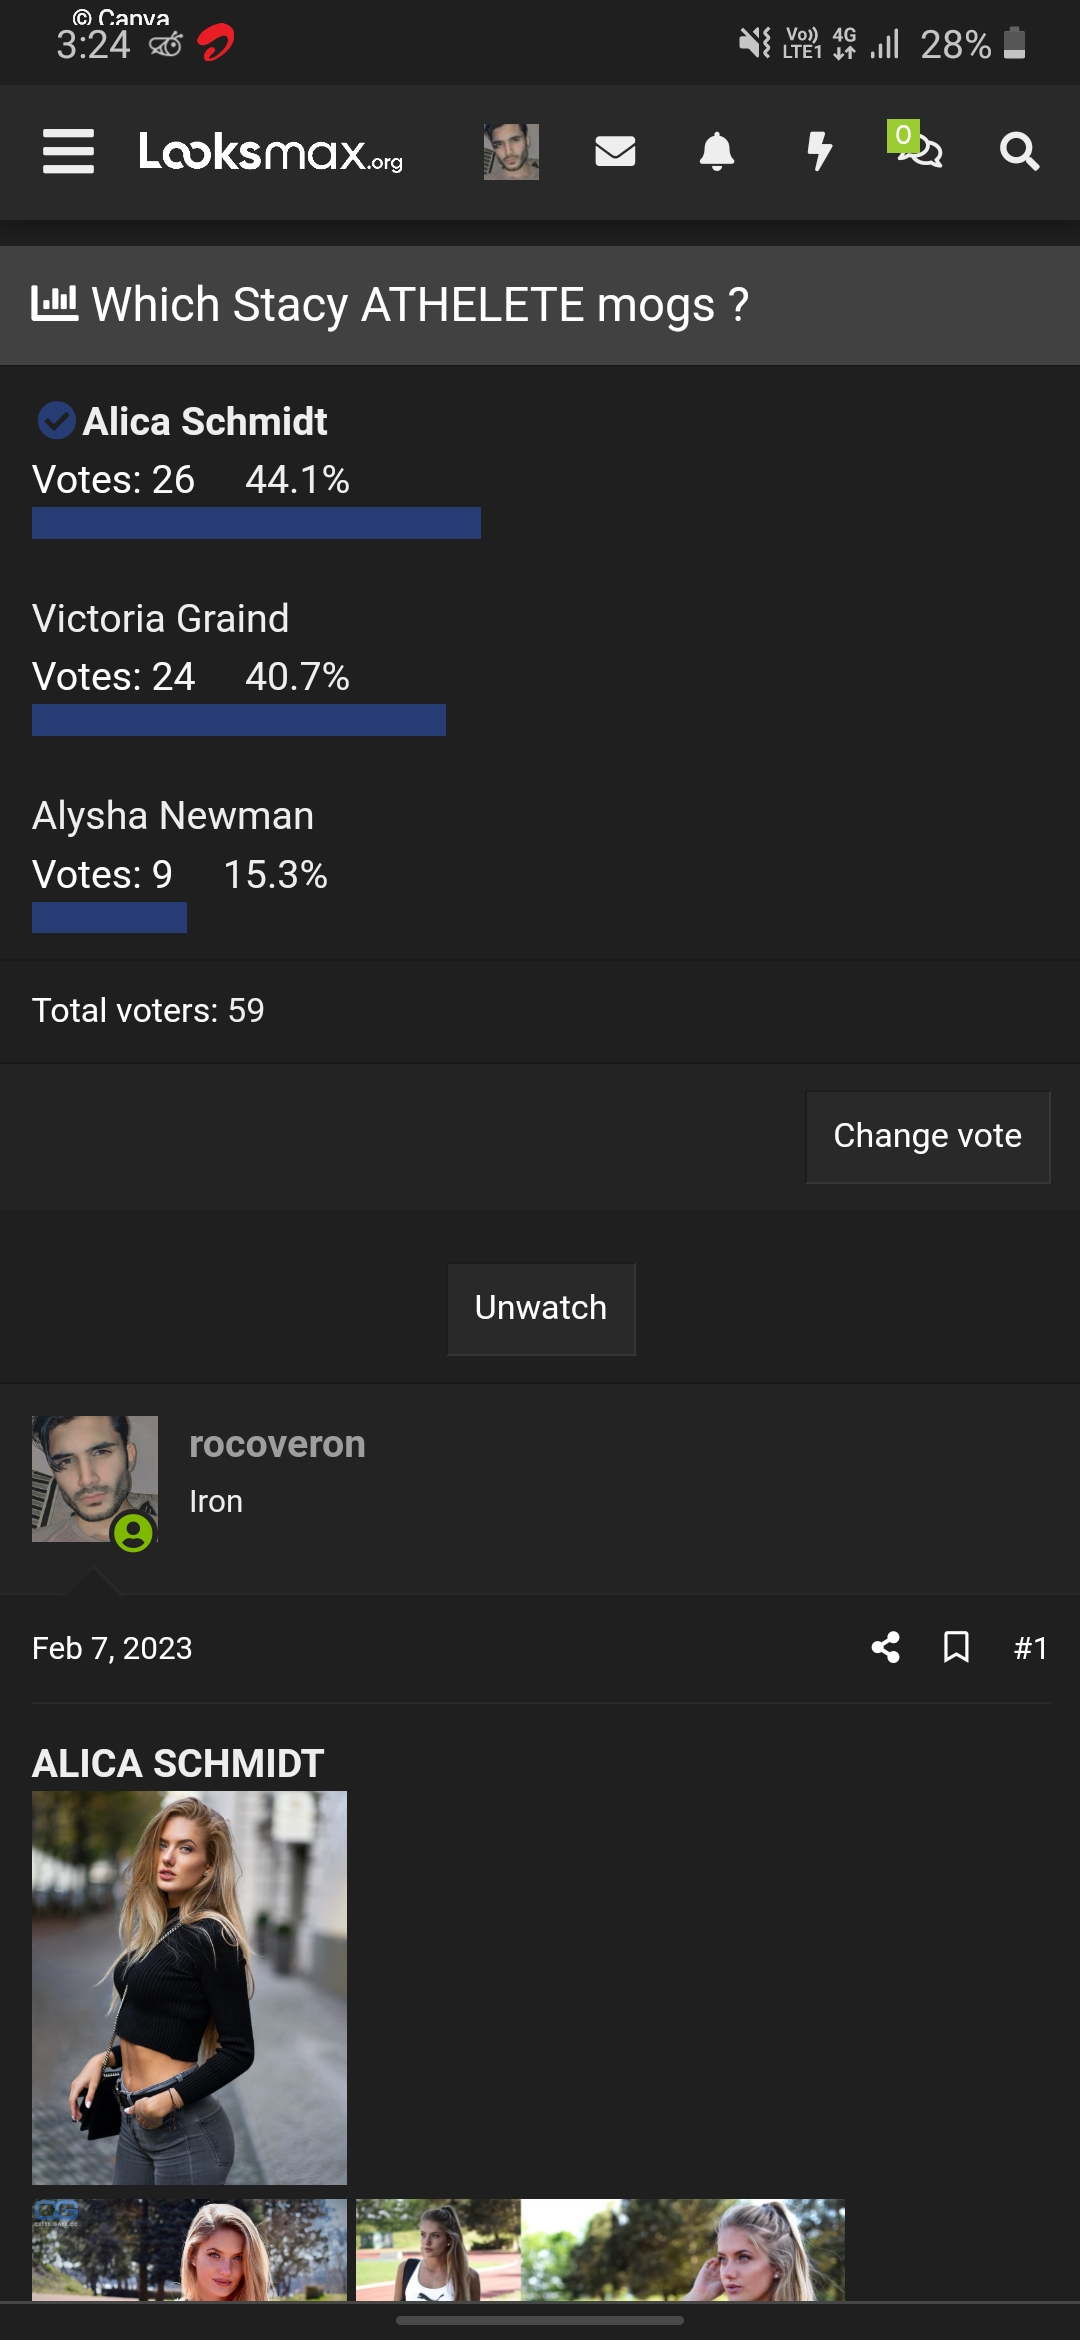Open the What's New lightning icon
The height and width of the screenshot is (2340, 1080).
(820, 151)
